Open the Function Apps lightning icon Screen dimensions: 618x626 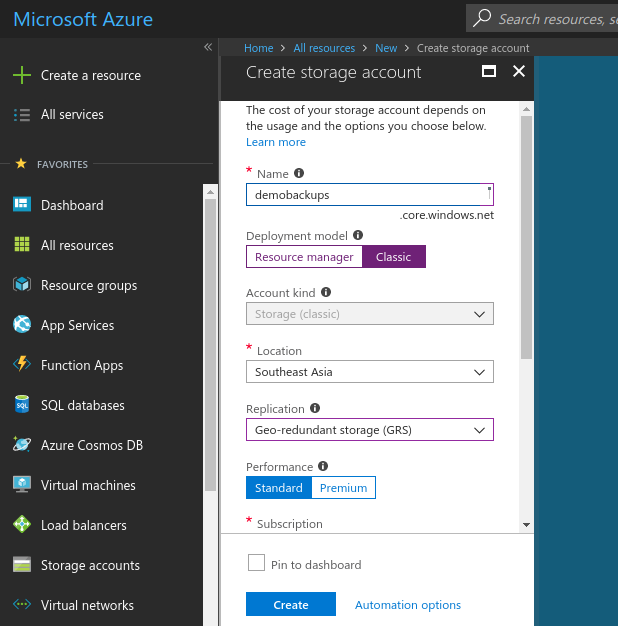pyautogui.click(x=22, y=365)
